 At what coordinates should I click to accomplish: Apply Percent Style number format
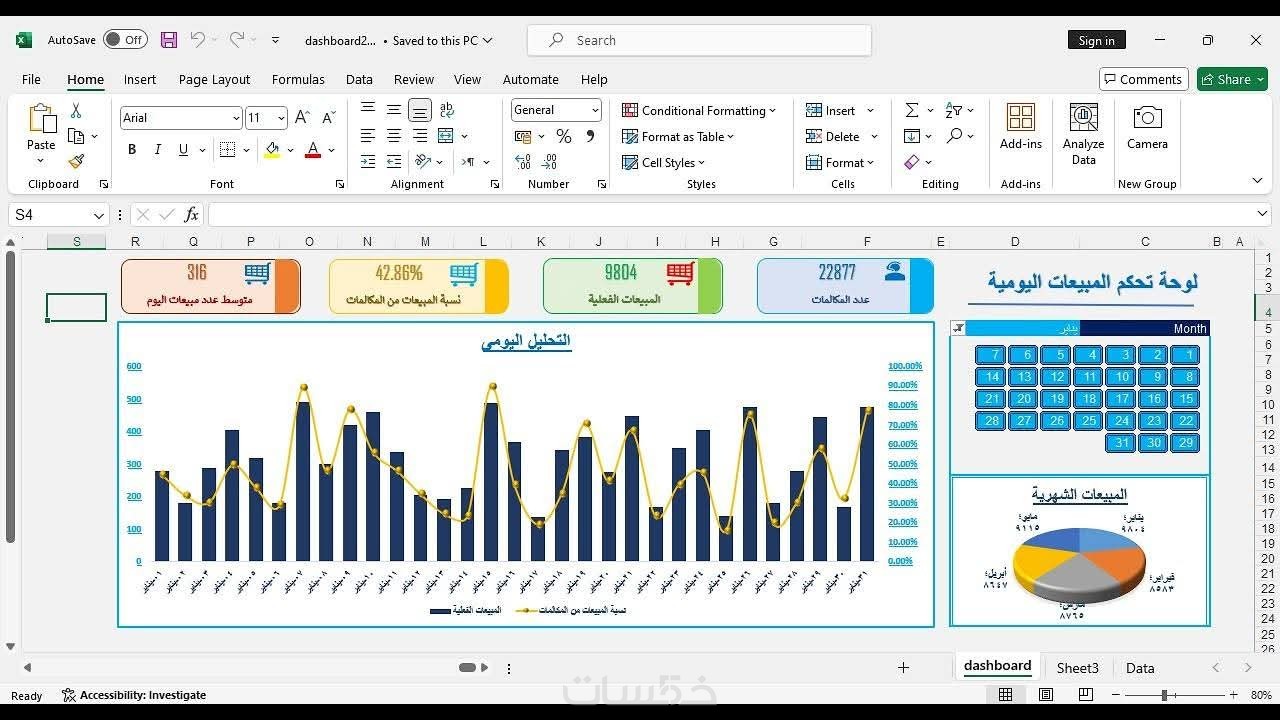pyautogui.click(x=564, y=136)
